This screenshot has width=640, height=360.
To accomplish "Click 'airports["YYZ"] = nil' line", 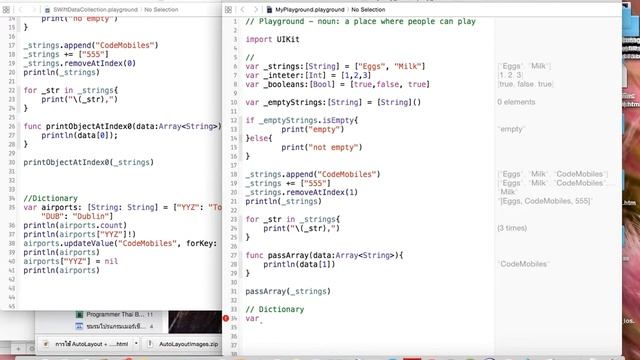I will tap(71, 261).
